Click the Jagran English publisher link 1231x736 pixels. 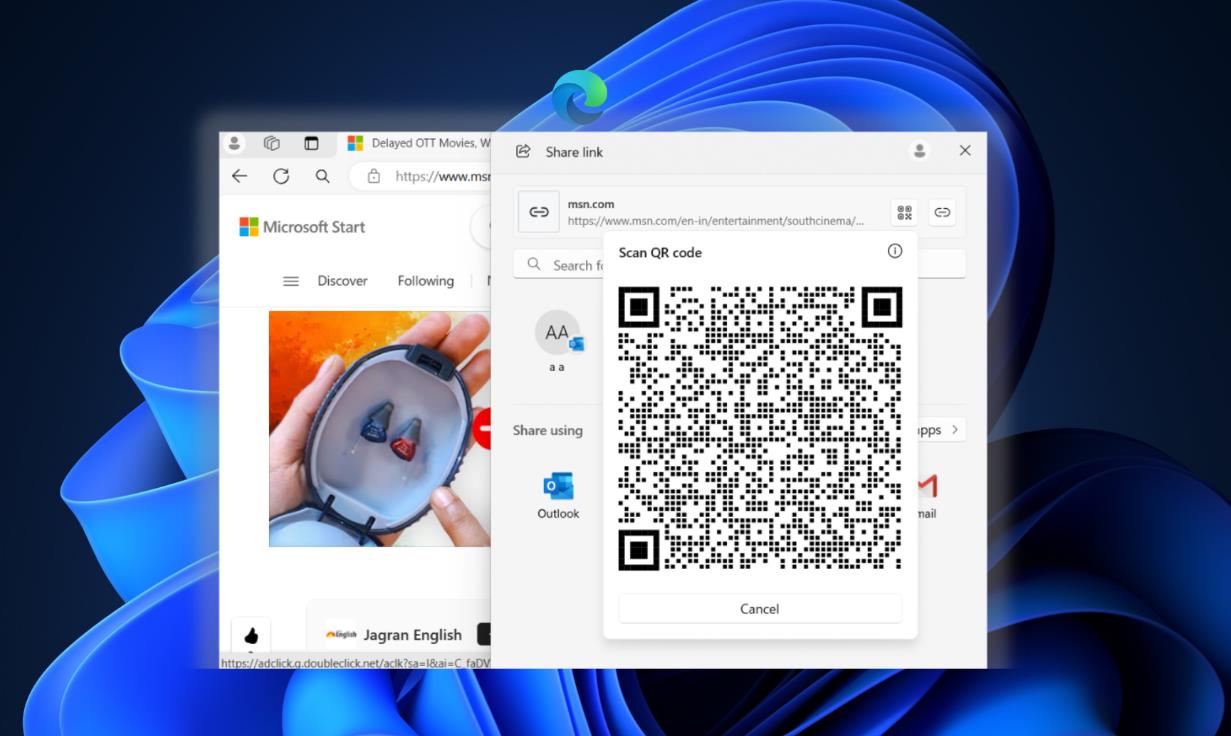412,635
